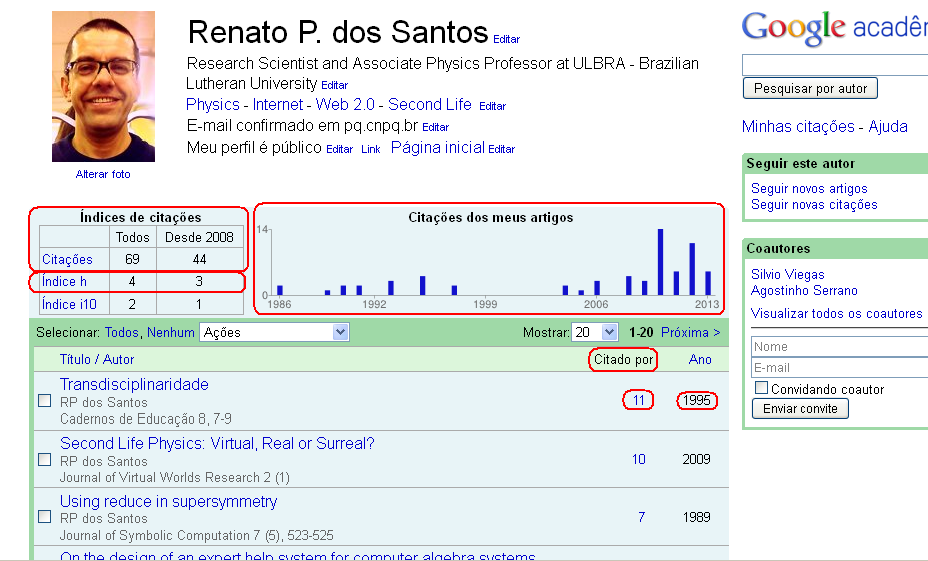Open the Using reduce in supersymmetry article
Viewport: 928px width, 561px height.
(168, 502)
